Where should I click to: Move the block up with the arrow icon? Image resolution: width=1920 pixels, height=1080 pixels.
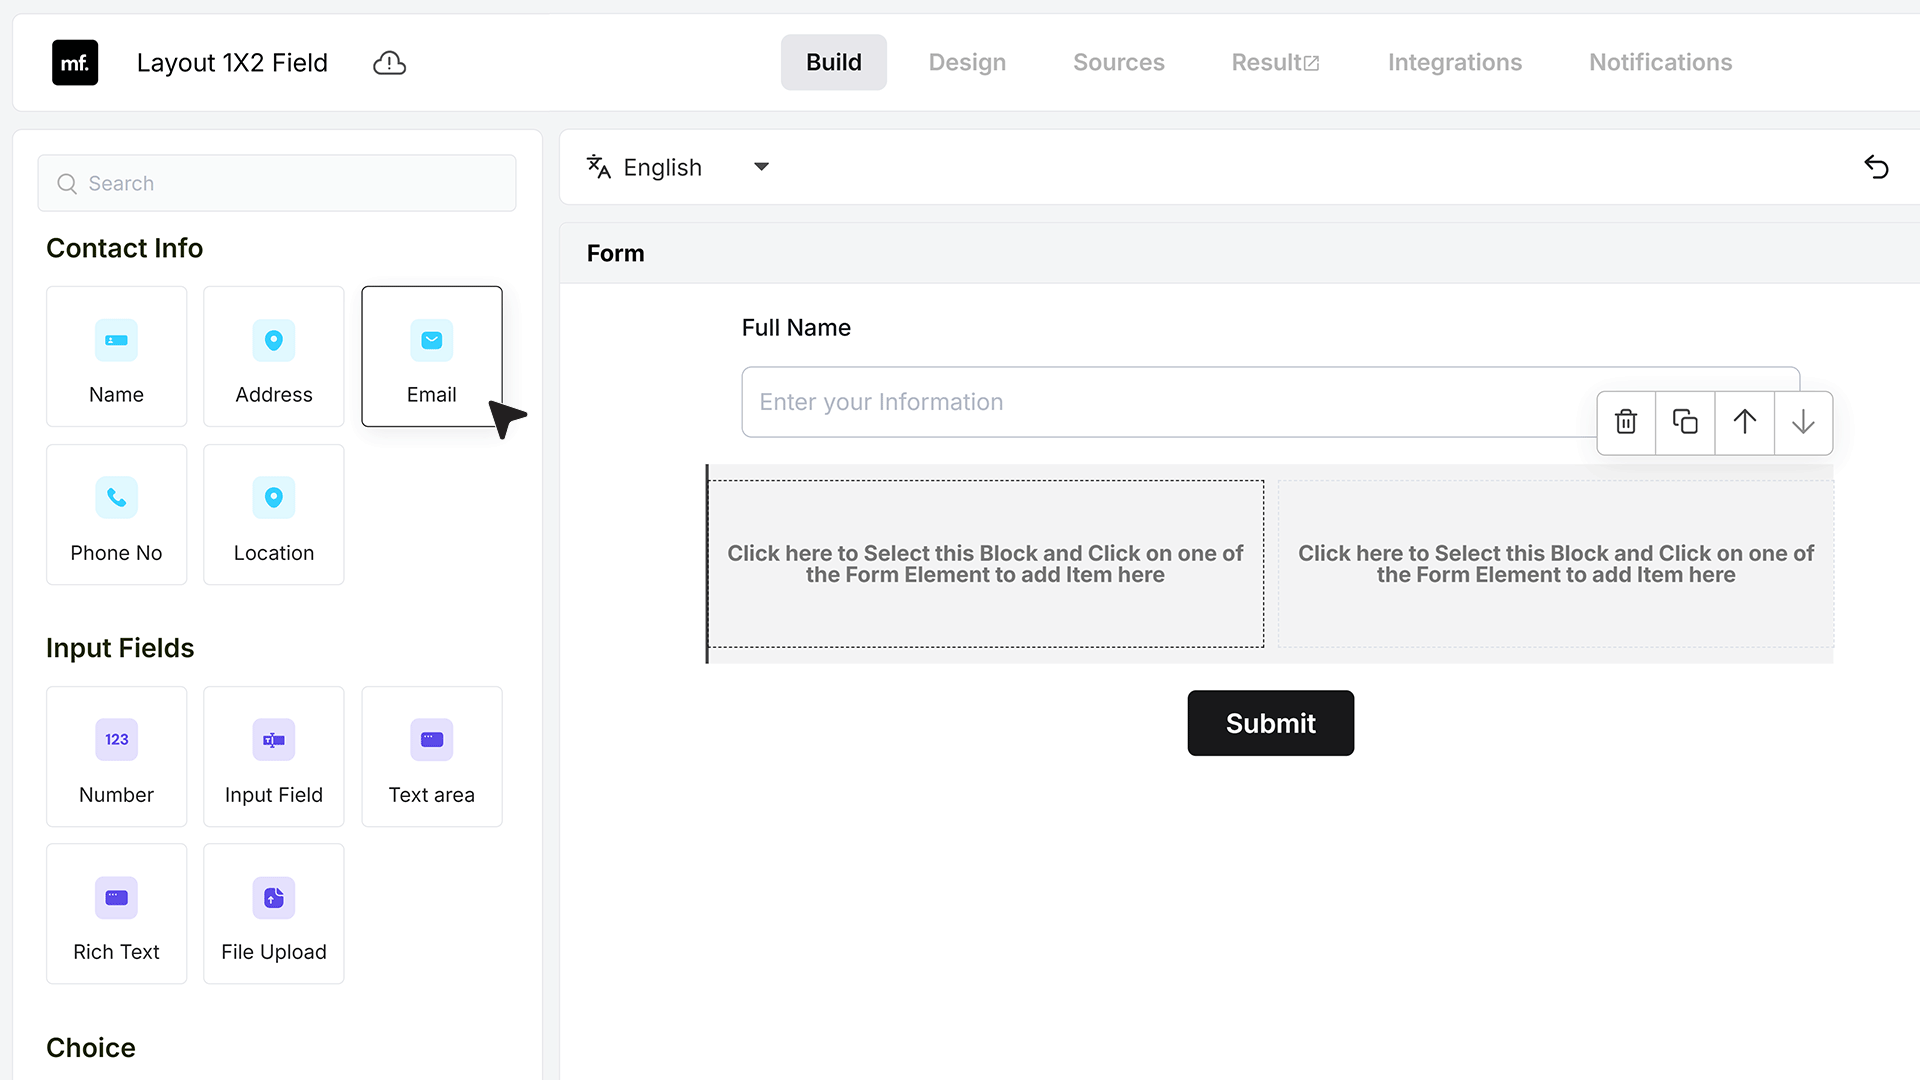pyautogui.click(x=1744, y=422)
